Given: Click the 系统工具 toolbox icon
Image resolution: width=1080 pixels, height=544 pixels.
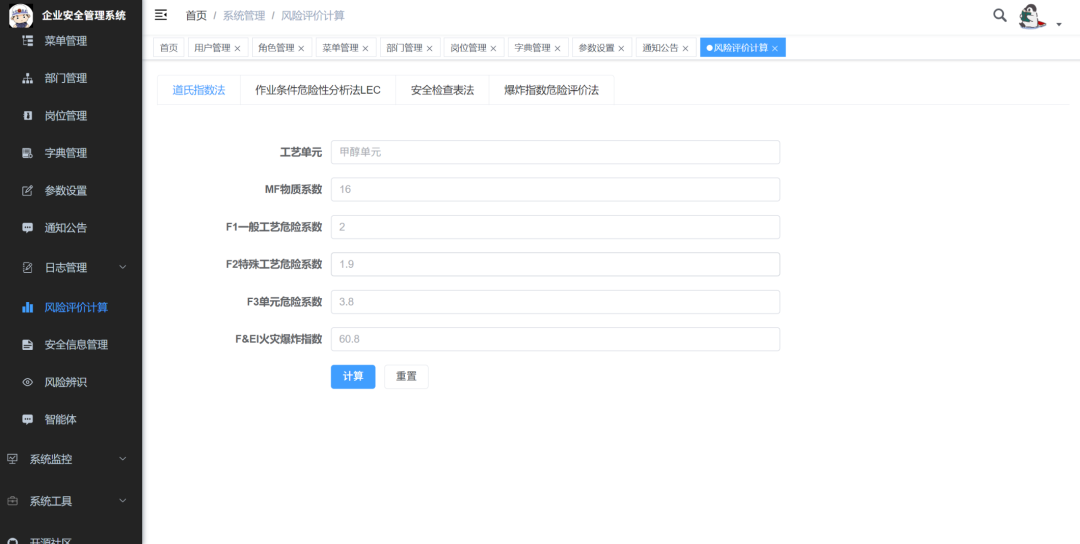Looking at the screenshot, I should tap(12, 501).
